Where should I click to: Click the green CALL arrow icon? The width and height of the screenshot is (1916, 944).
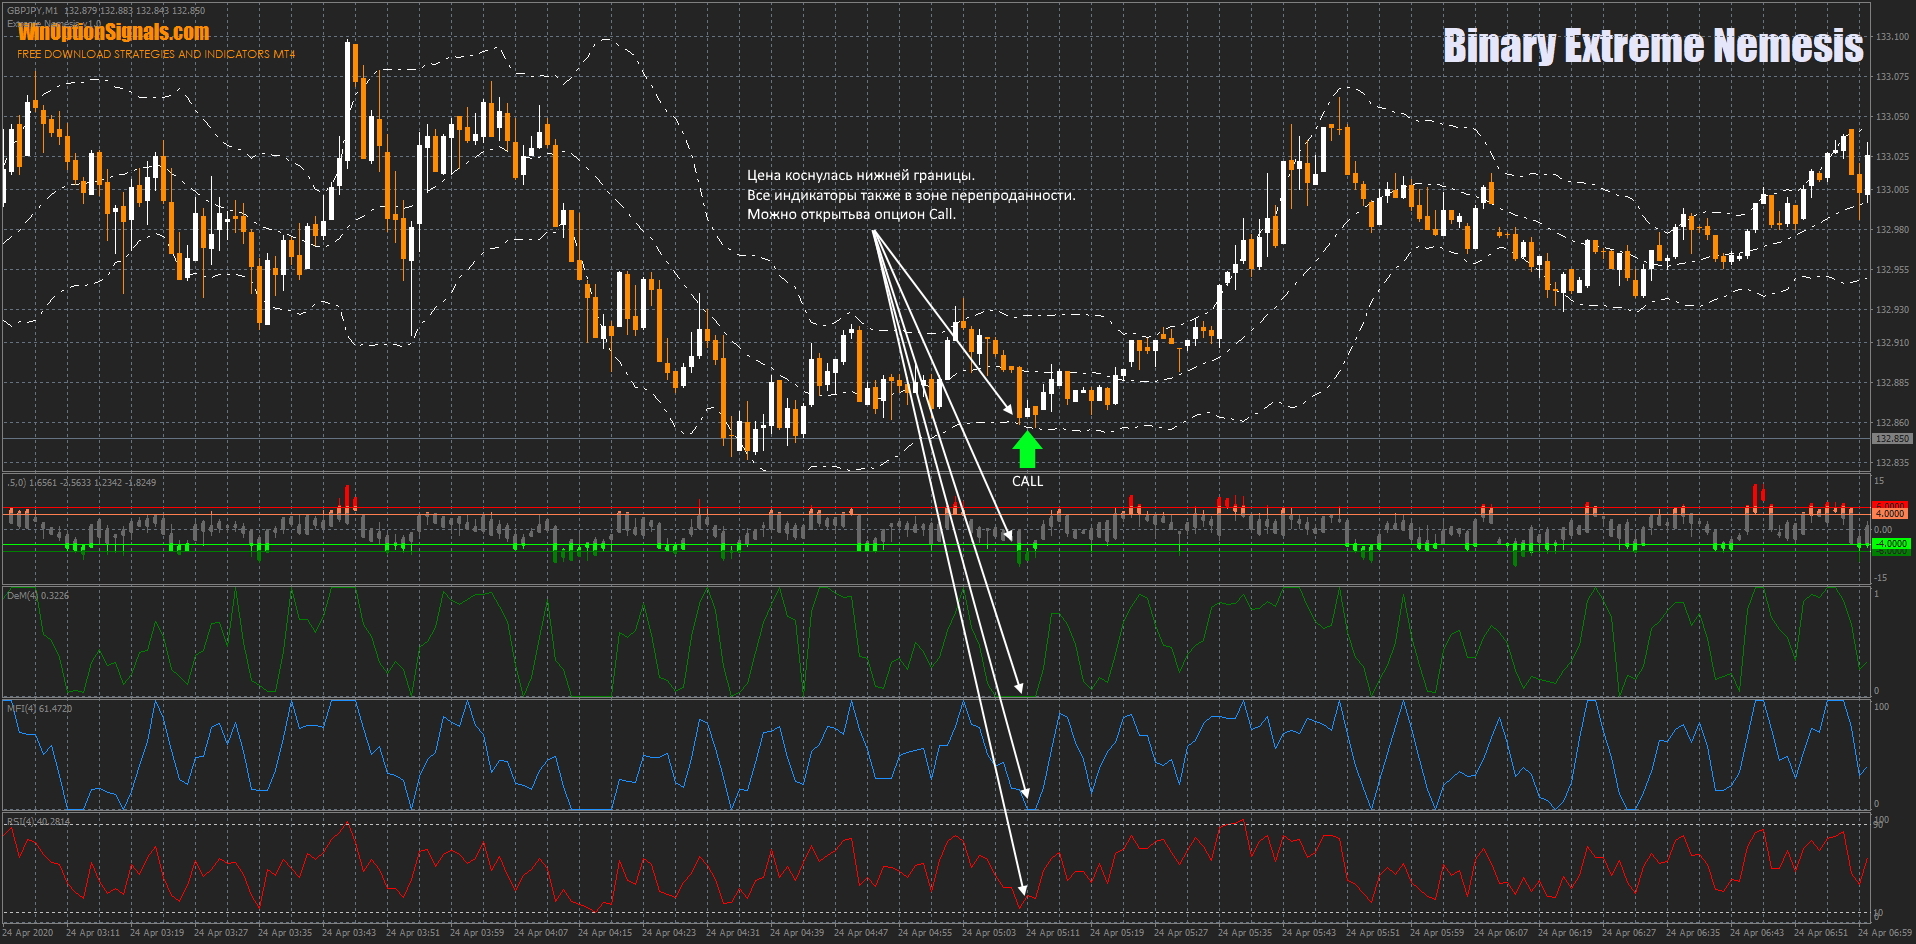(x=1027, y=450)
